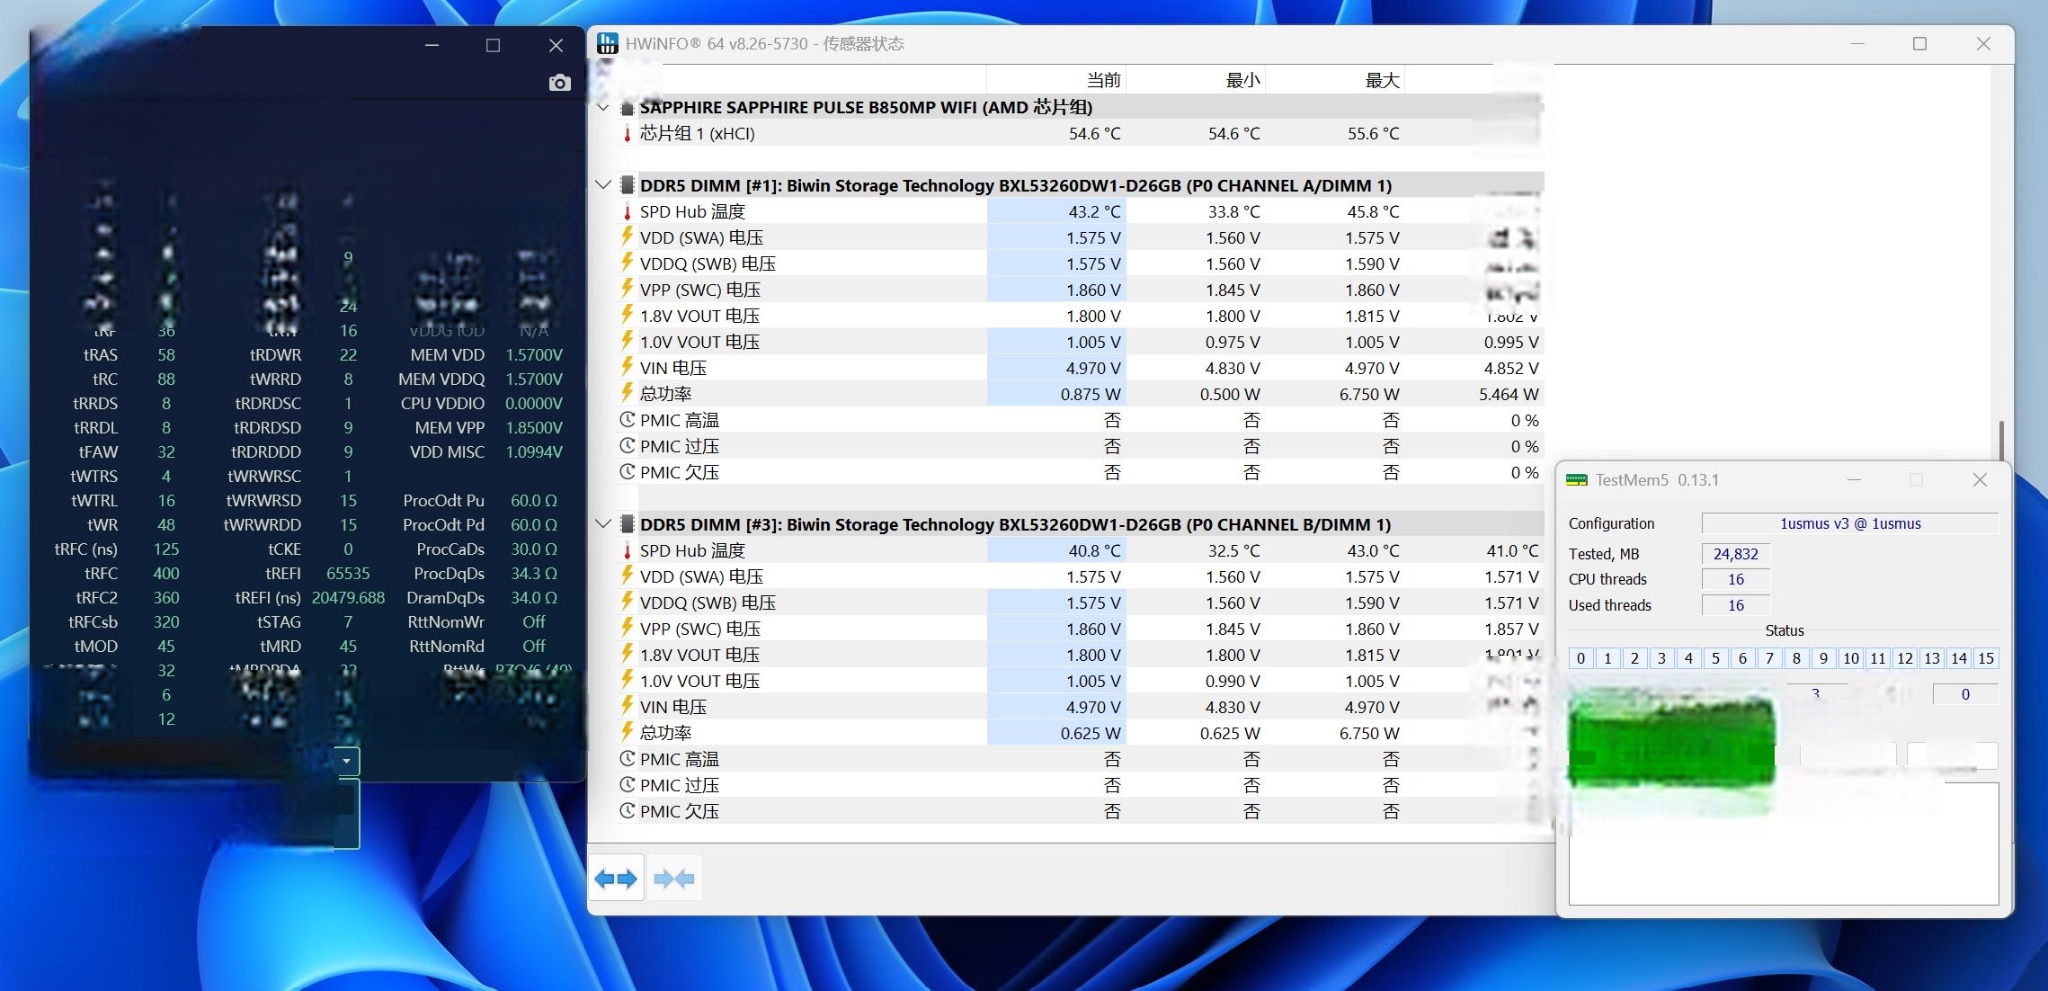Screen dimensions: 2048x991
Task: Click the TestMem5 icon in its title bar
Action: 1577,480
